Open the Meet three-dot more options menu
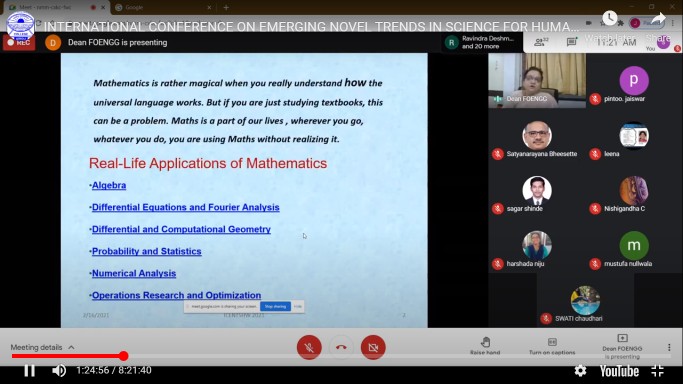Image resolution: width=683 pixels, height=384 pixels. click(669, 347)
